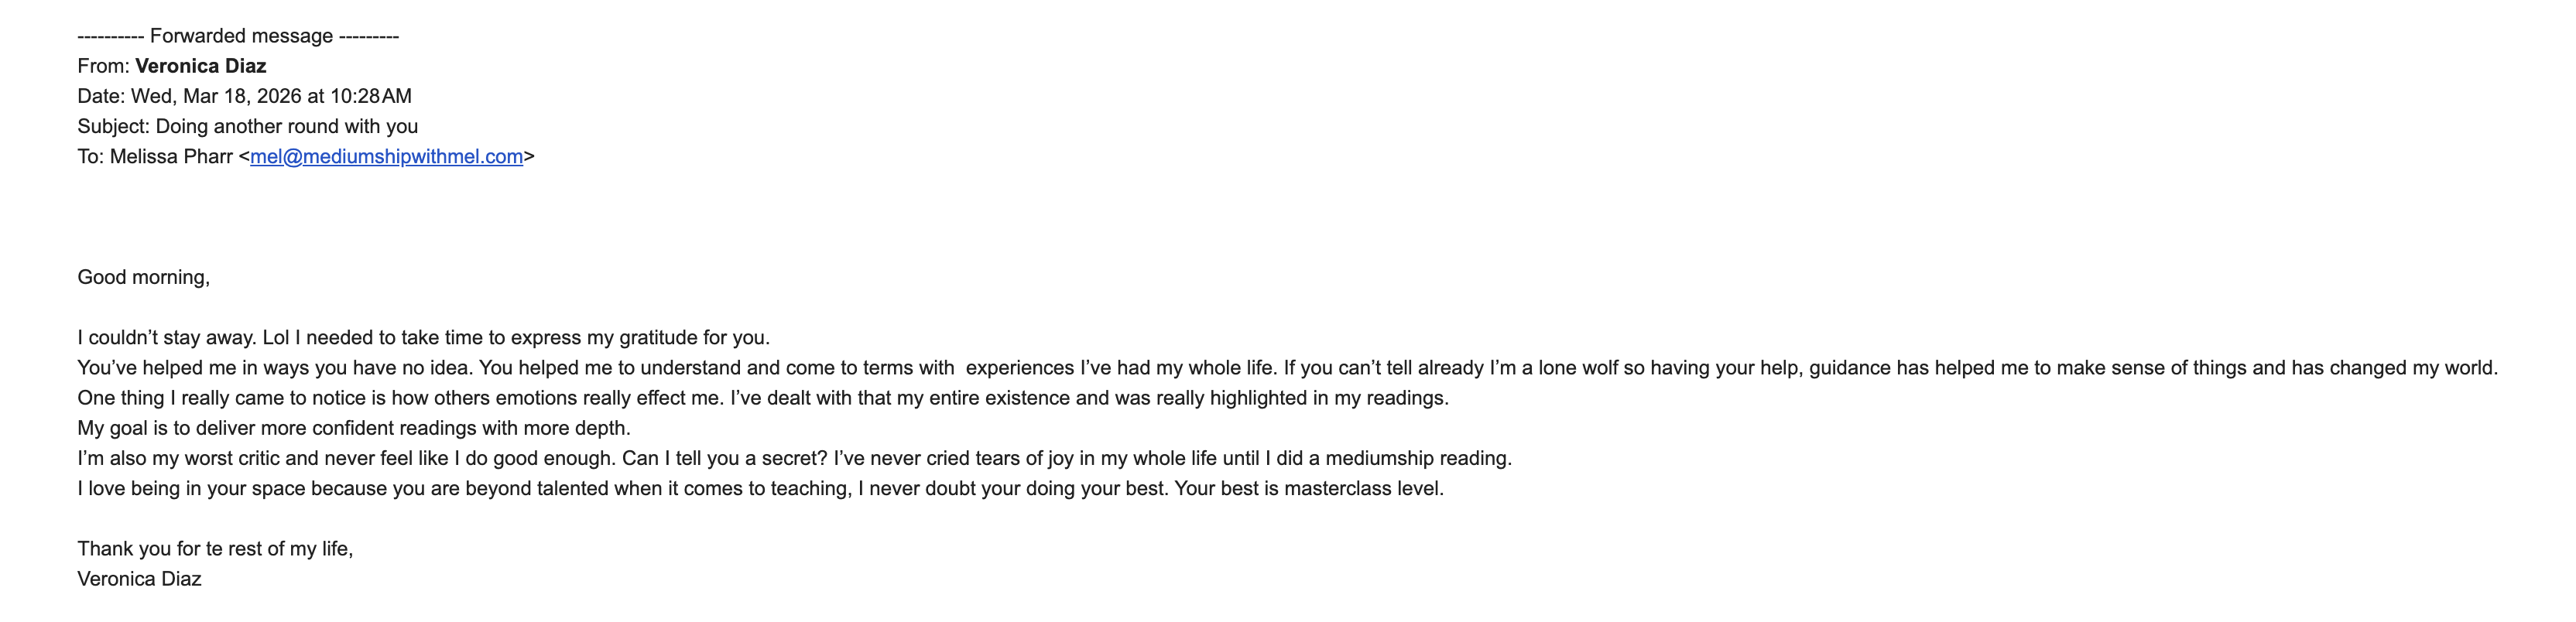Open the mel@mediumshipwithmel.com email link
Image resolution: width=2576 pixels, height=622 pixels.
(386, 157)
